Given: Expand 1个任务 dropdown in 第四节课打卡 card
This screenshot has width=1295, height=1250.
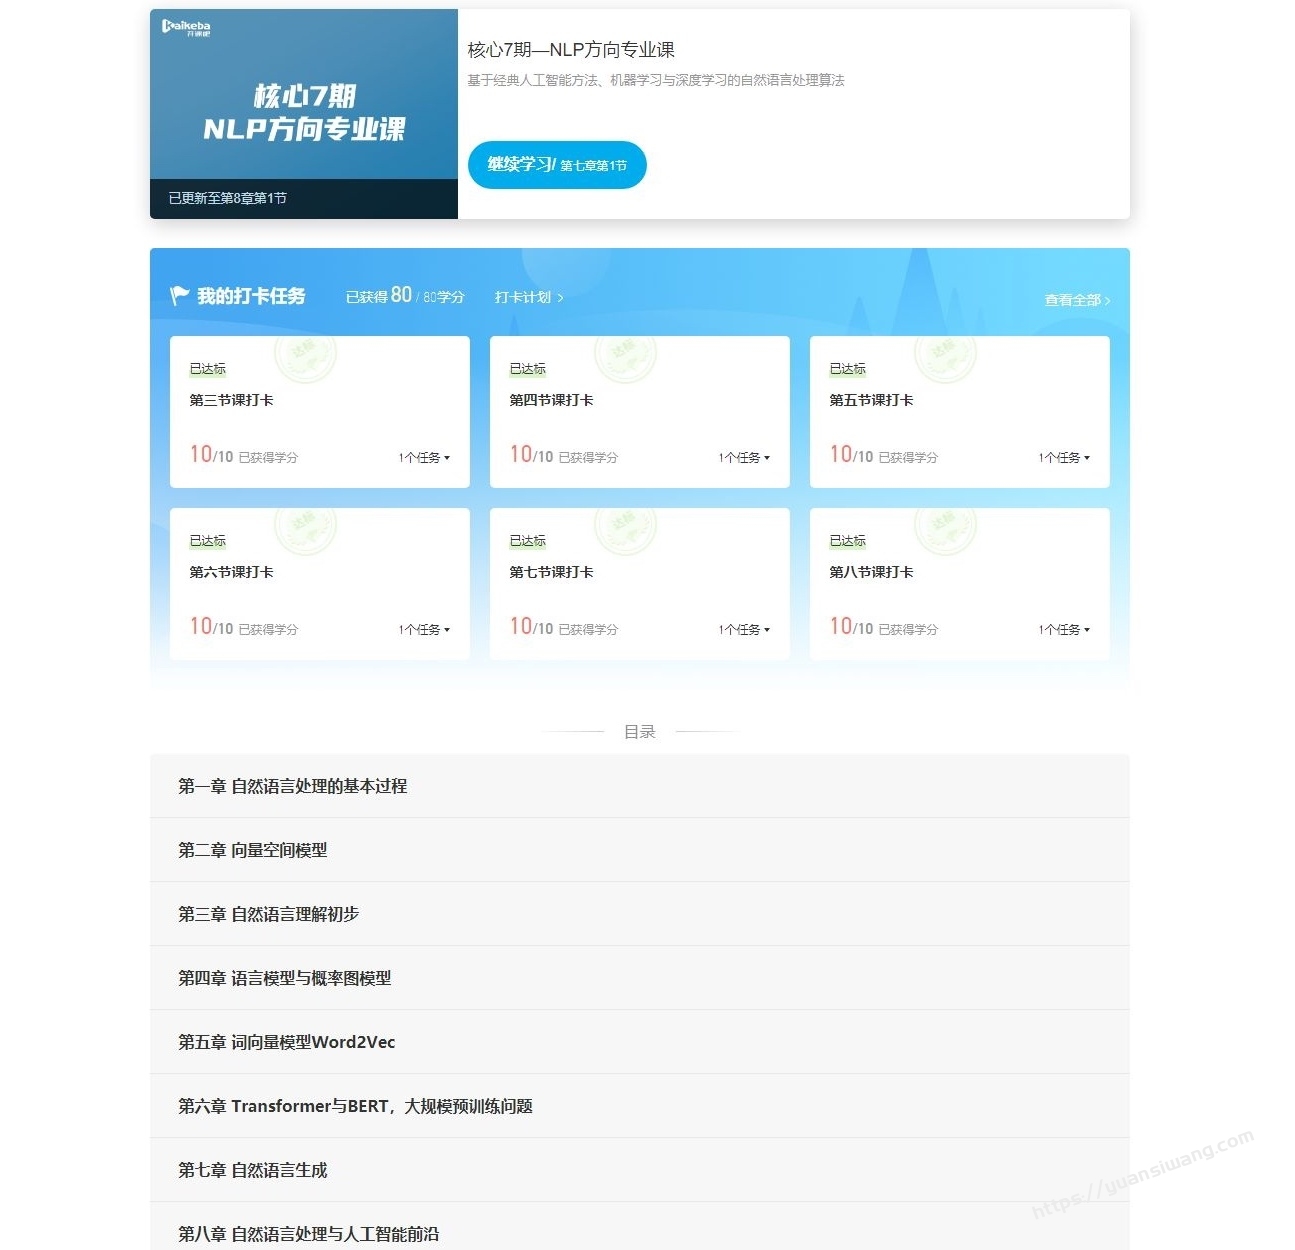Looking at the screenshot, I should [x=744, y=457].
